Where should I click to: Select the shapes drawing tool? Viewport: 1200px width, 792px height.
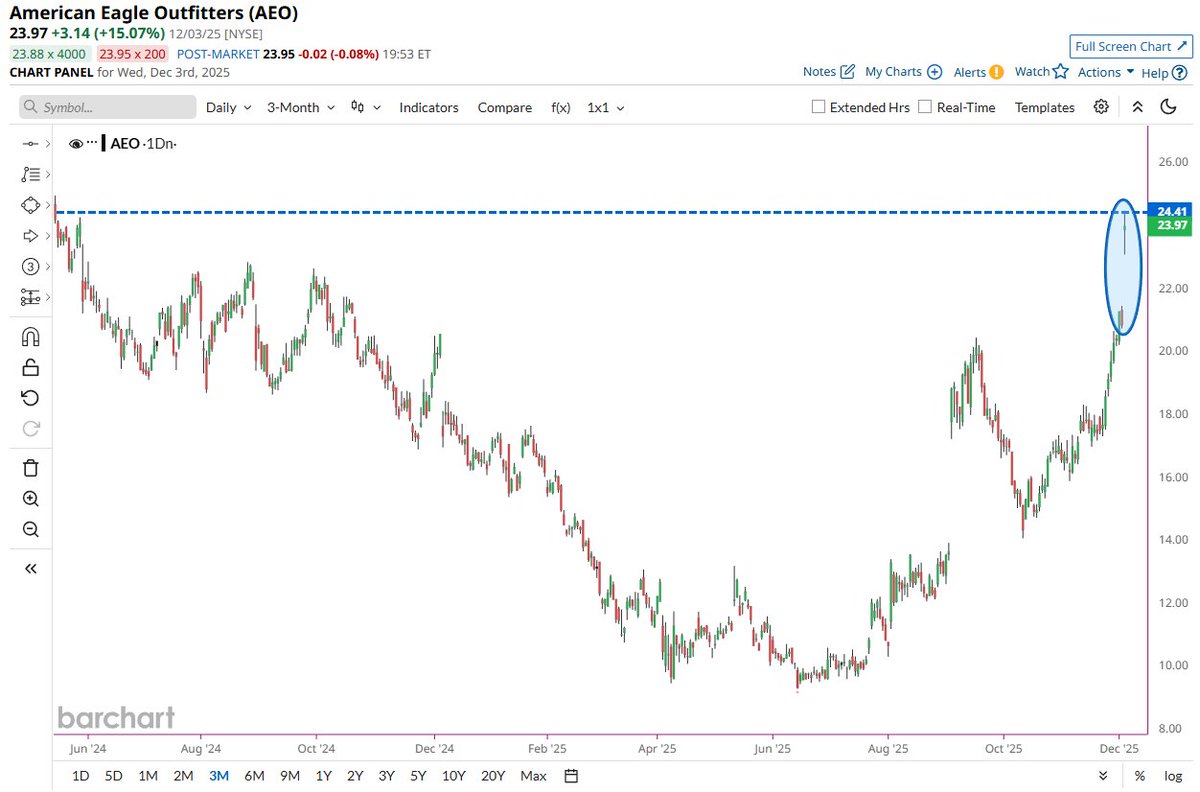(x=29, y=205)
